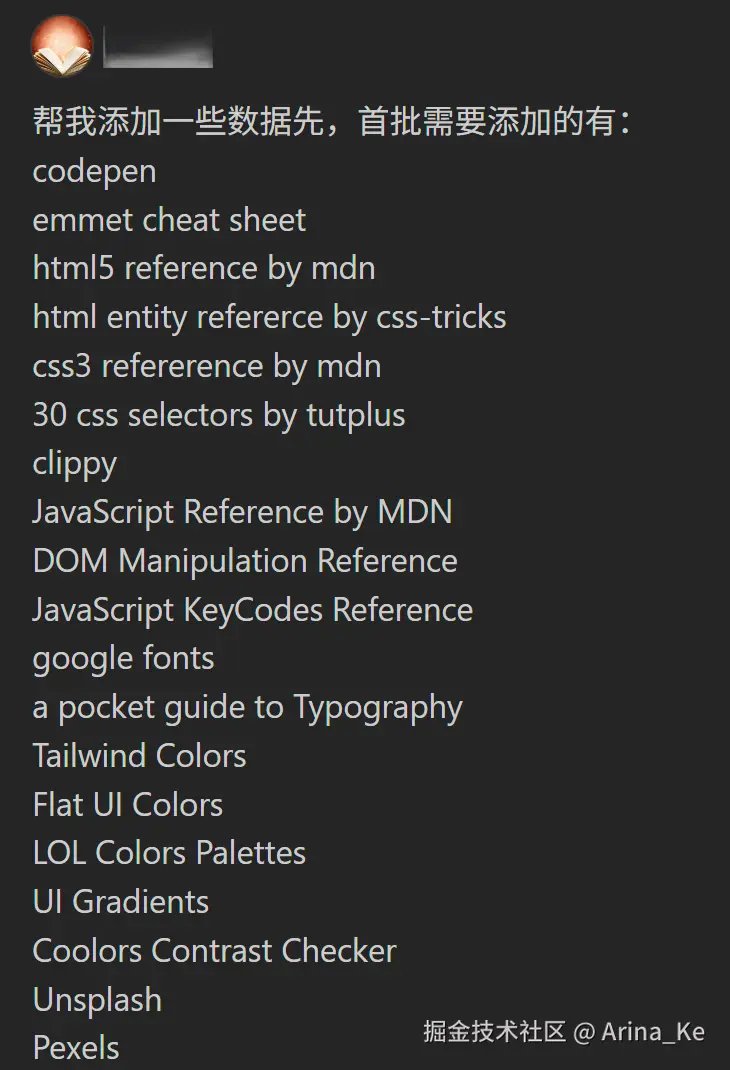Click the 'Flat UI Colors' line
The height and width of the screenshot is (1070, 730).
127,805
